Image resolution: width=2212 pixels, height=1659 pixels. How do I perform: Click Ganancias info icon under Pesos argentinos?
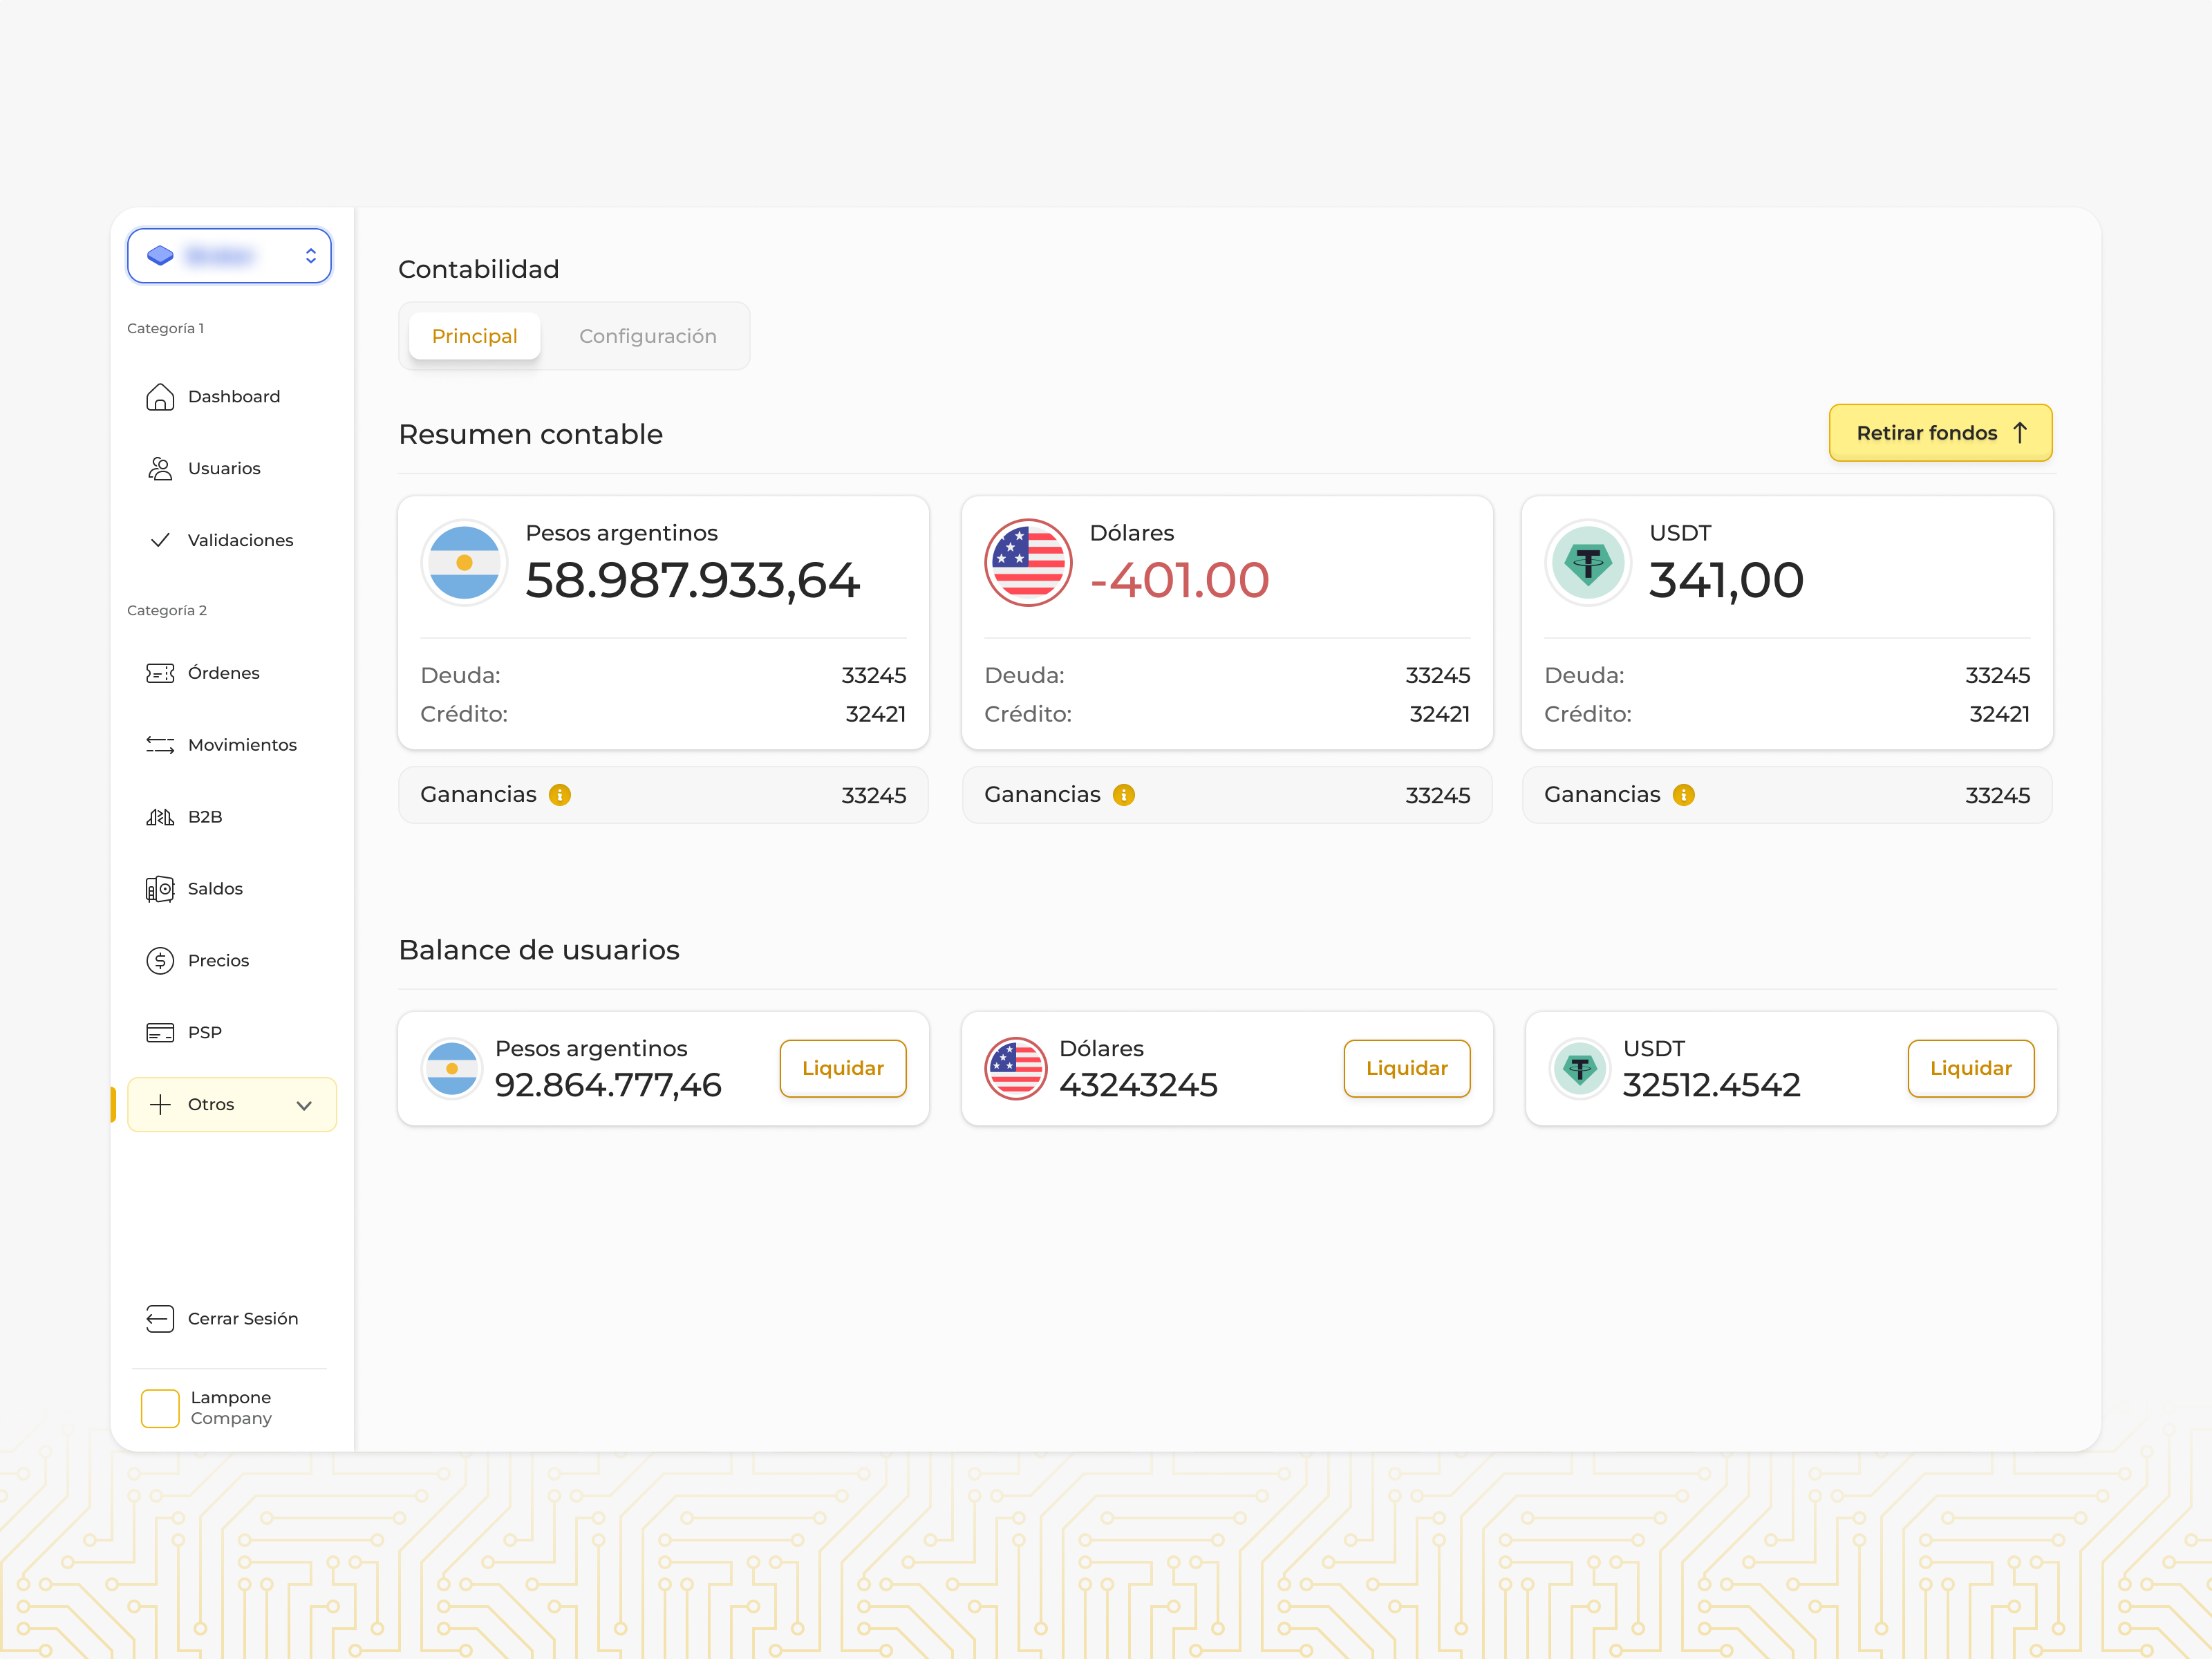560,795
